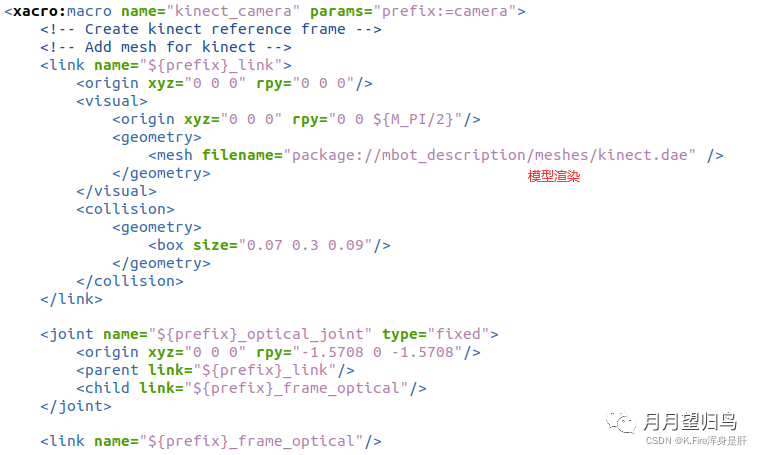Click the WeChat logo icon in watermark

tap(624, 423)
